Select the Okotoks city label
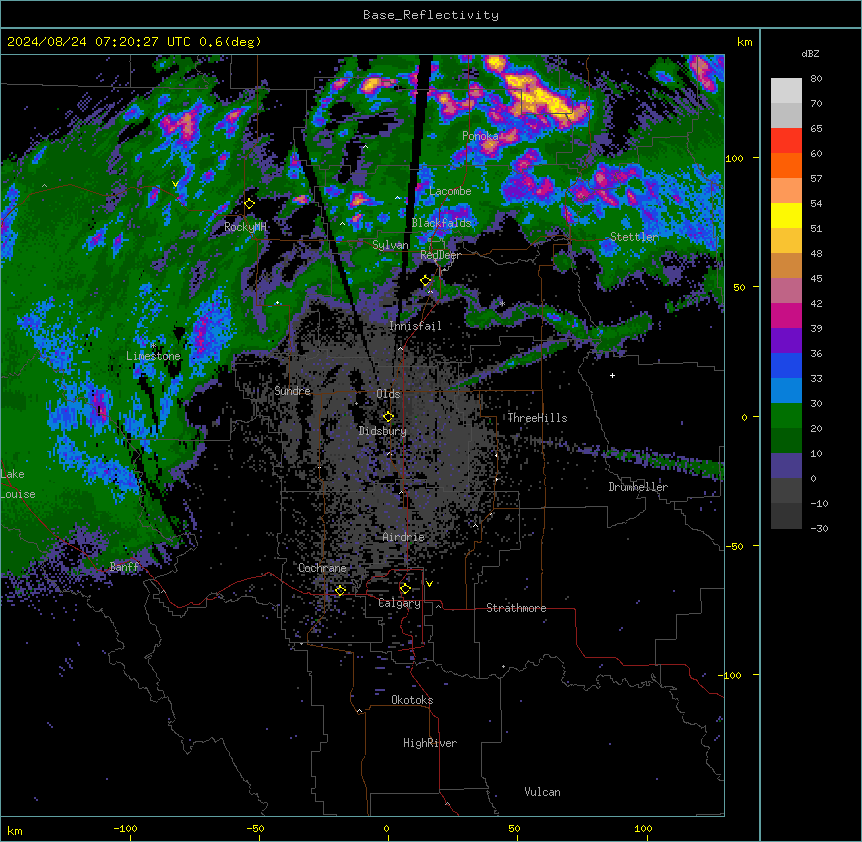 (412, 700)
